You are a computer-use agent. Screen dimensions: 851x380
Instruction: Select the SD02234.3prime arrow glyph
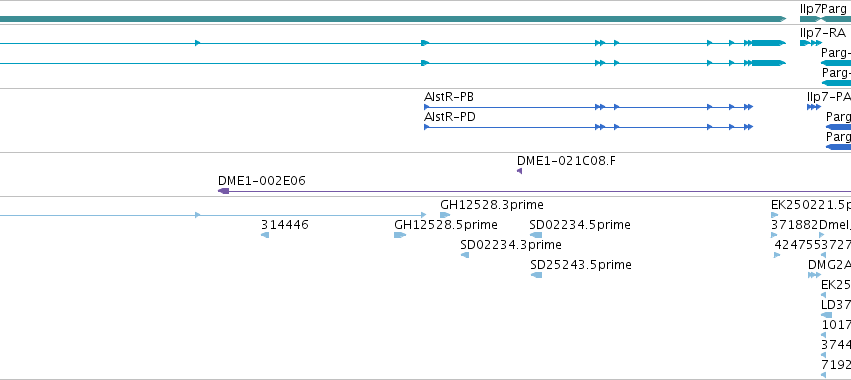click(465, 255)
